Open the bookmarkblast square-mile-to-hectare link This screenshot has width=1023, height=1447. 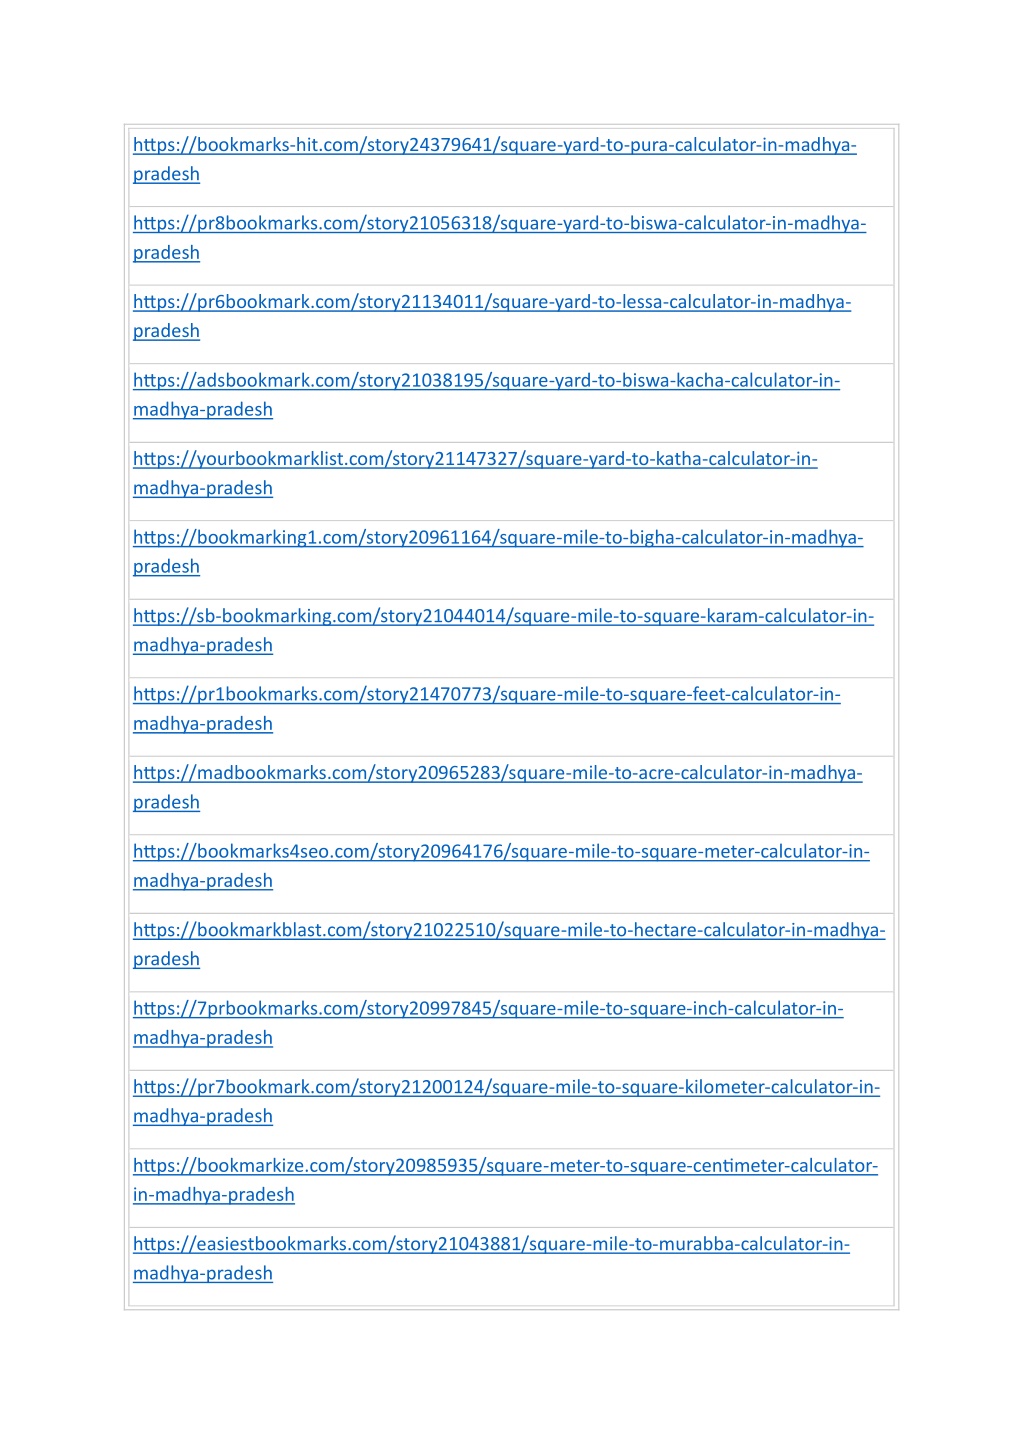pyautogui.click(x=509, y=930)
